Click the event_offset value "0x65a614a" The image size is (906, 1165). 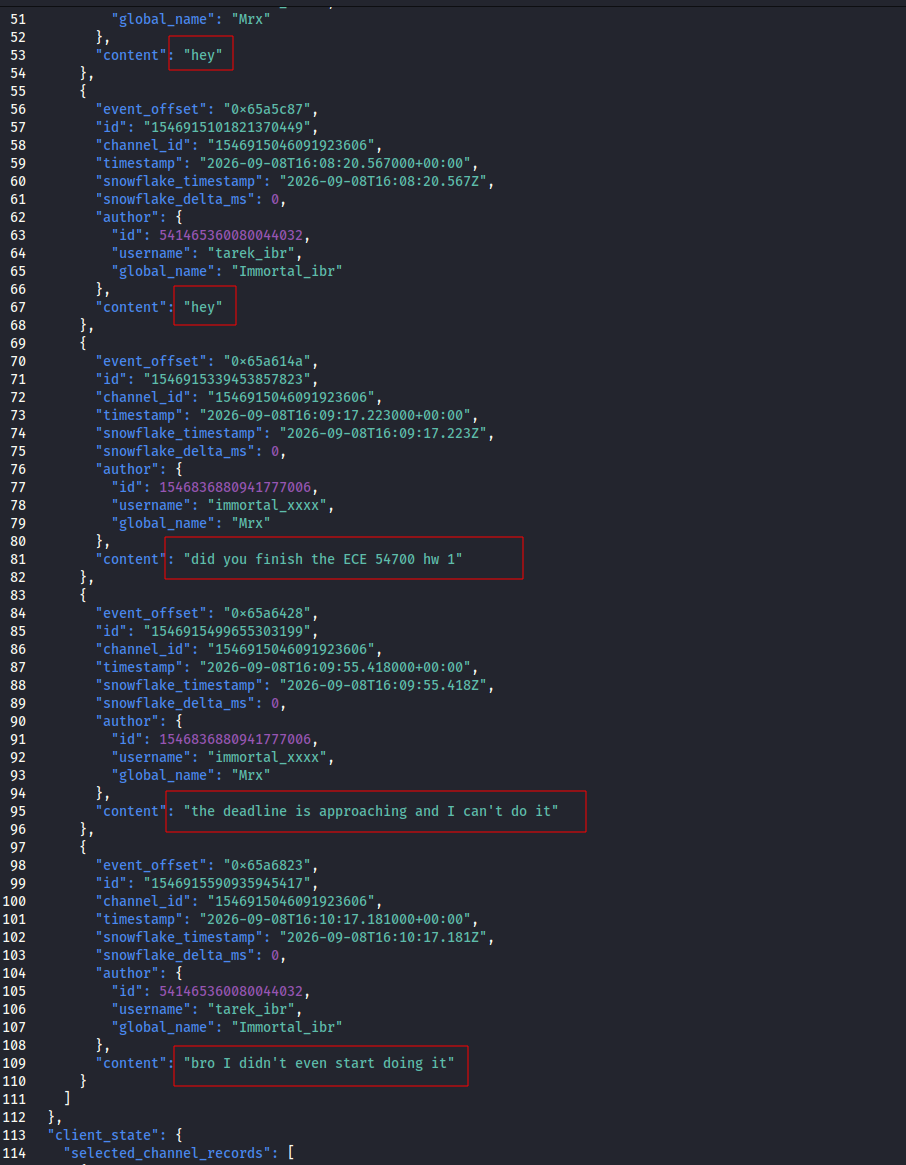tap(267, 361)
